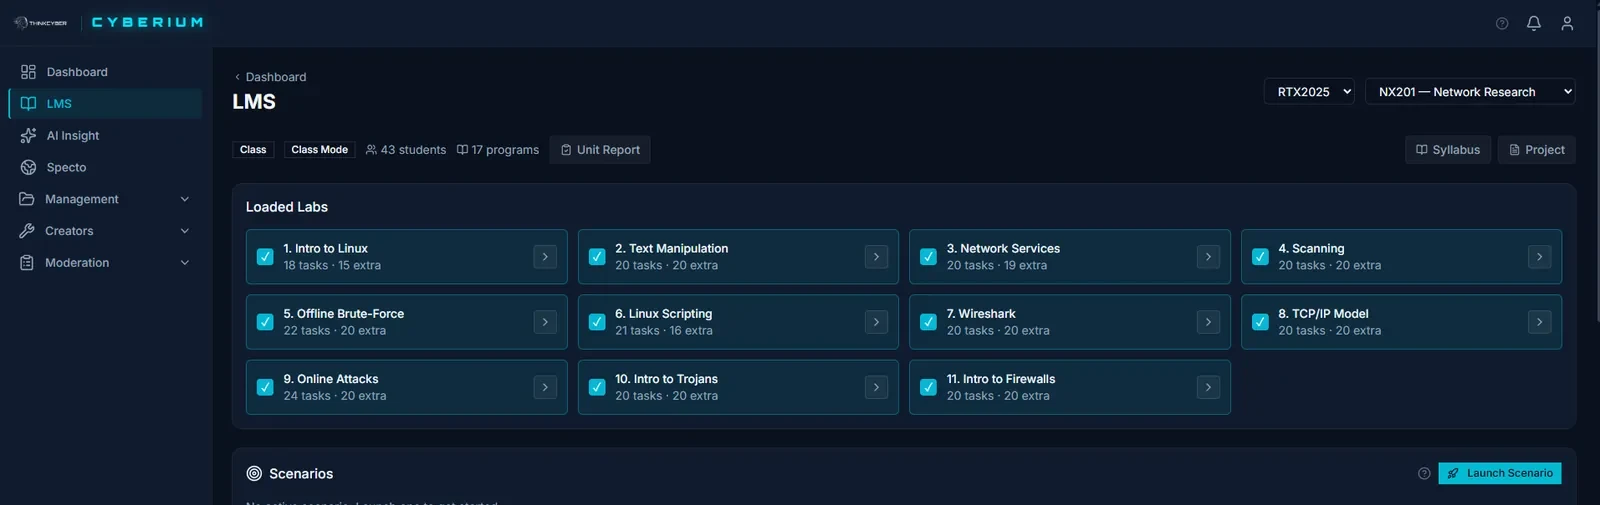The height and width of the screenshot is (505, 1600).
Task: Click the LMS book icon in sidebar
Action: click(28, 104)
